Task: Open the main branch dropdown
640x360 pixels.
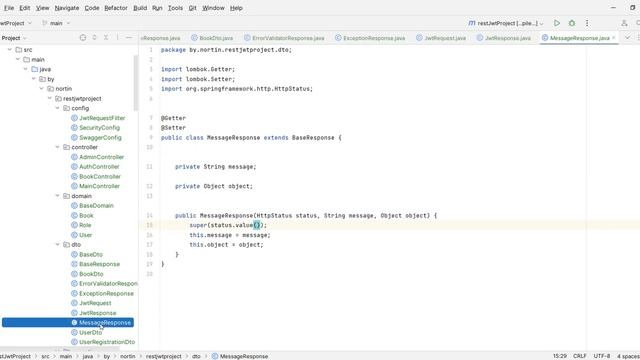Action: pyautogui.click(x=56, y=23)
